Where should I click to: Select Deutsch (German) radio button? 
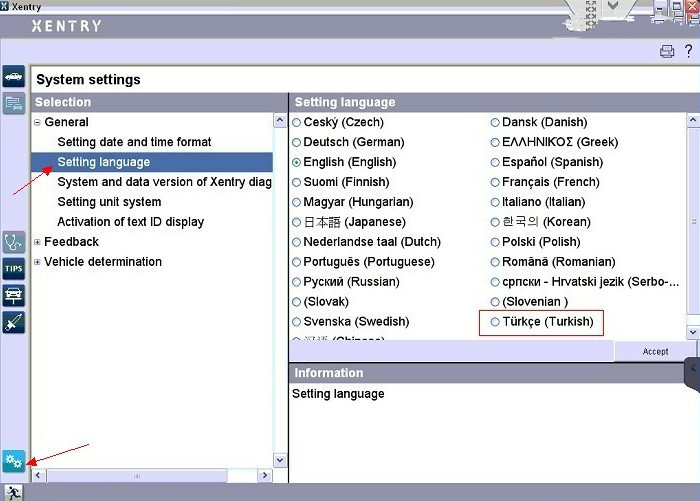[x=296, y=142]
